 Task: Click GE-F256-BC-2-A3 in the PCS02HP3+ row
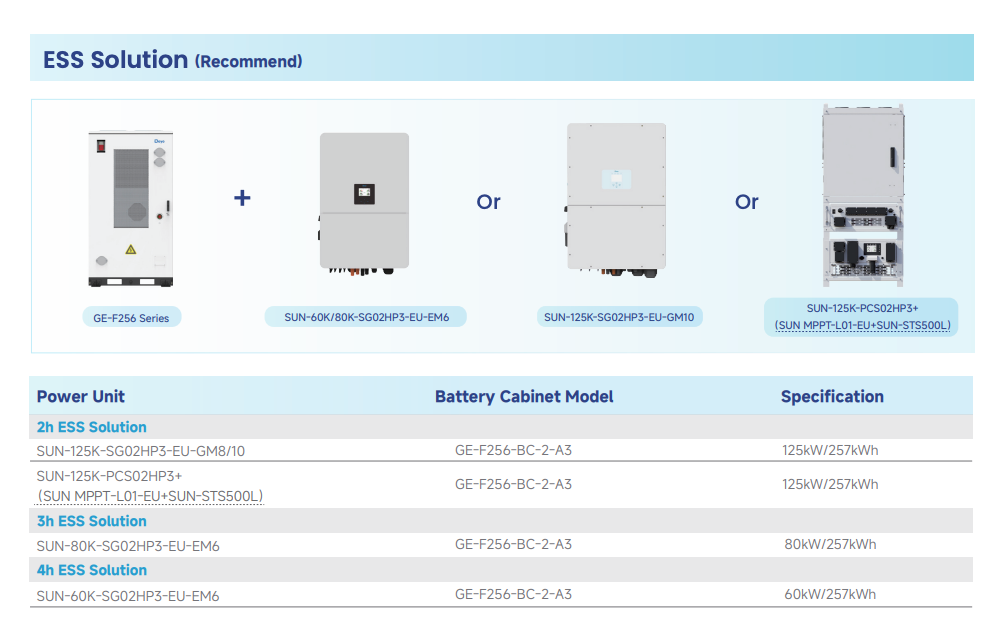(x=513, y=484)
